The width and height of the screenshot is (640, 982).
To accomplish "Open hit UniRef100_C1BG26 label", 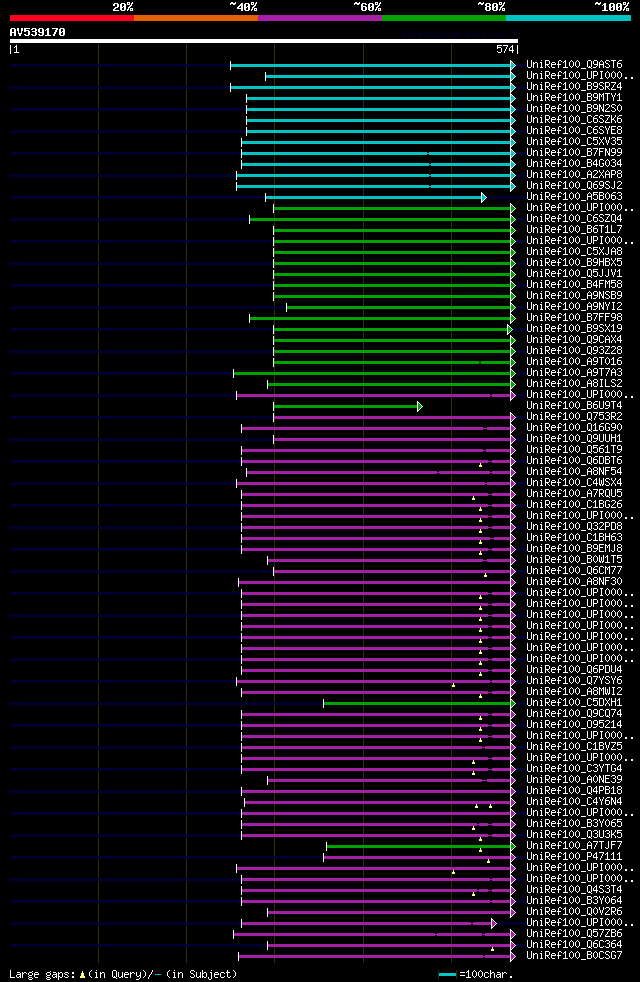I will [x=574, y=505].
